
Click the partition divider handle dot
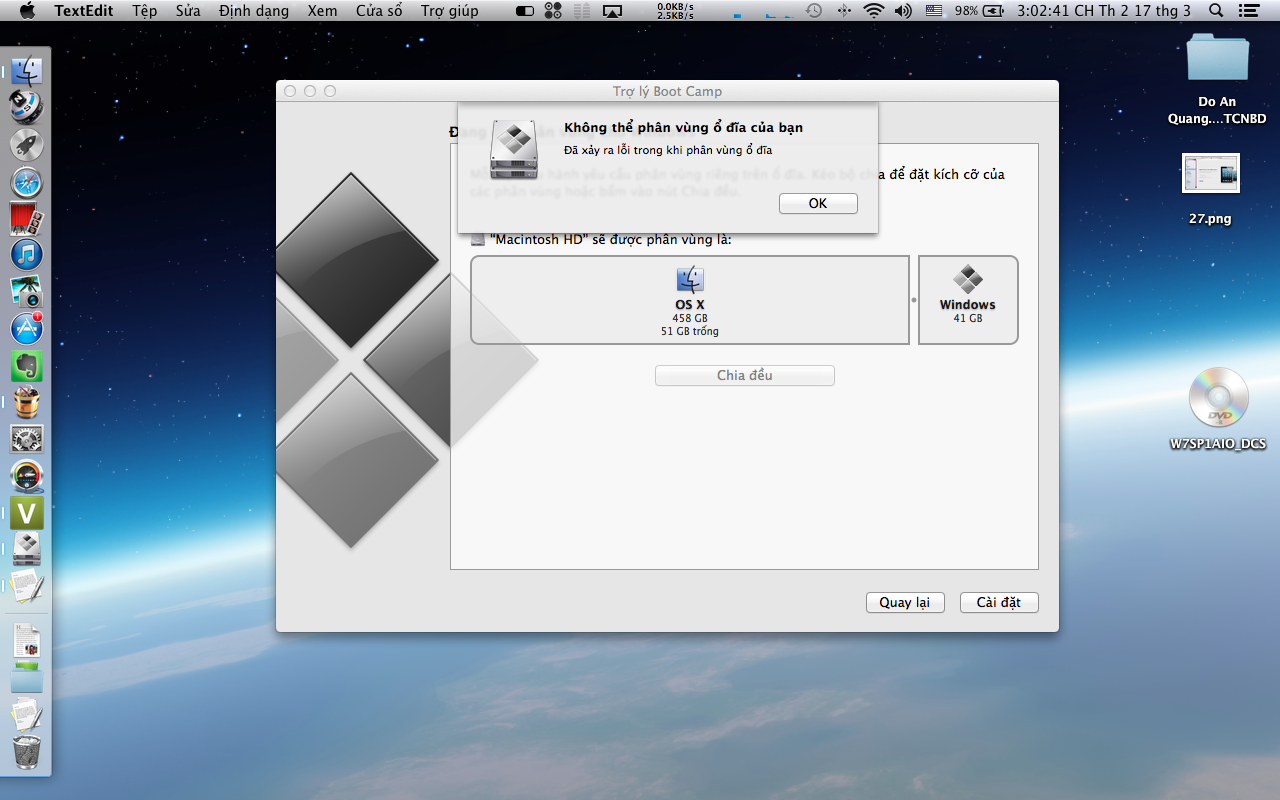click(x=914, y=300)
